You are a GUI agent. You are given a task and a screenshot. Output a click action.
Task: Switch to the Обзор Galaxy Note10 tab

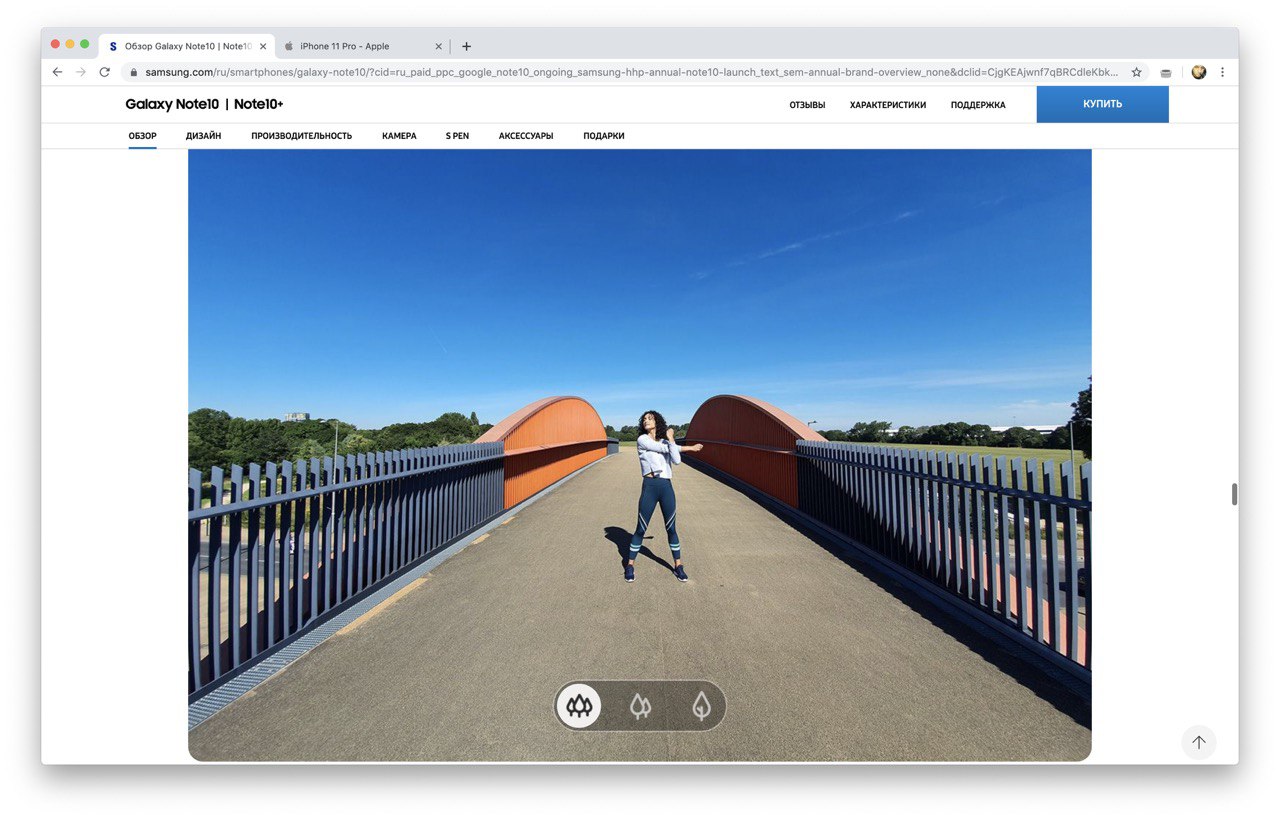coord(186,46)
